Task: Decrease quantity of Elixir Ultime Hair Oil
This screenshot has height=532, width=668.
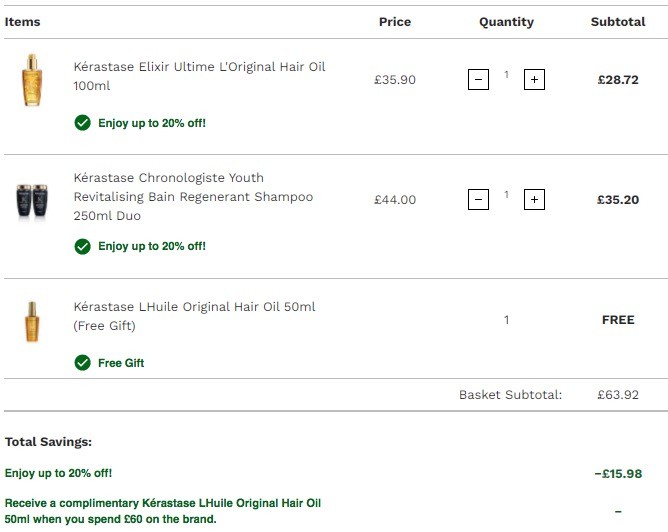Action: 478,79
